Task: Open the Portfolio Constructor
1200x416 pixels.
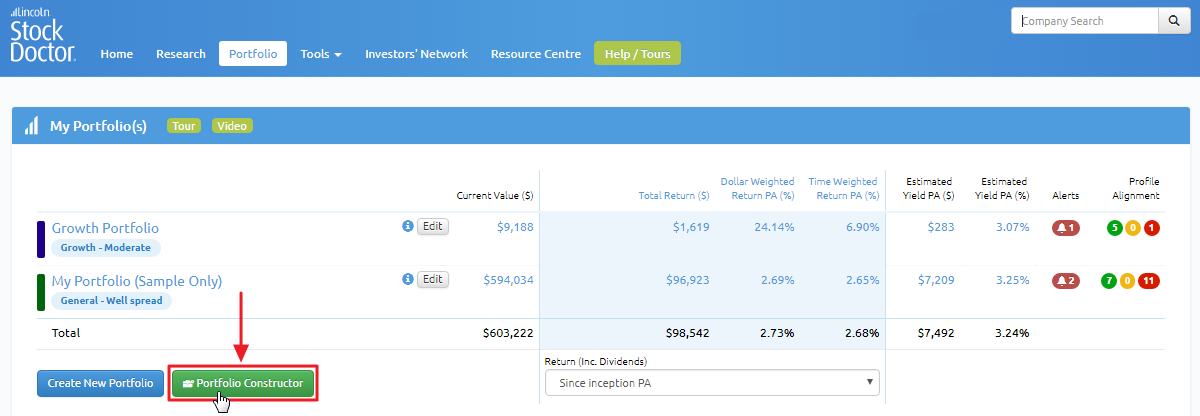Action: (x=243, y=383)
